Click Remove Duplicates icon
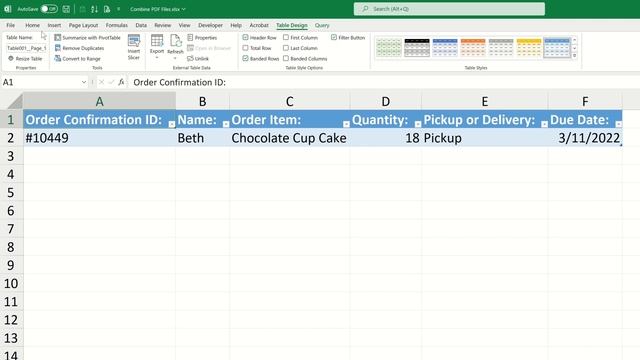Viewport: 640px width, 360px height. (58, 48)
